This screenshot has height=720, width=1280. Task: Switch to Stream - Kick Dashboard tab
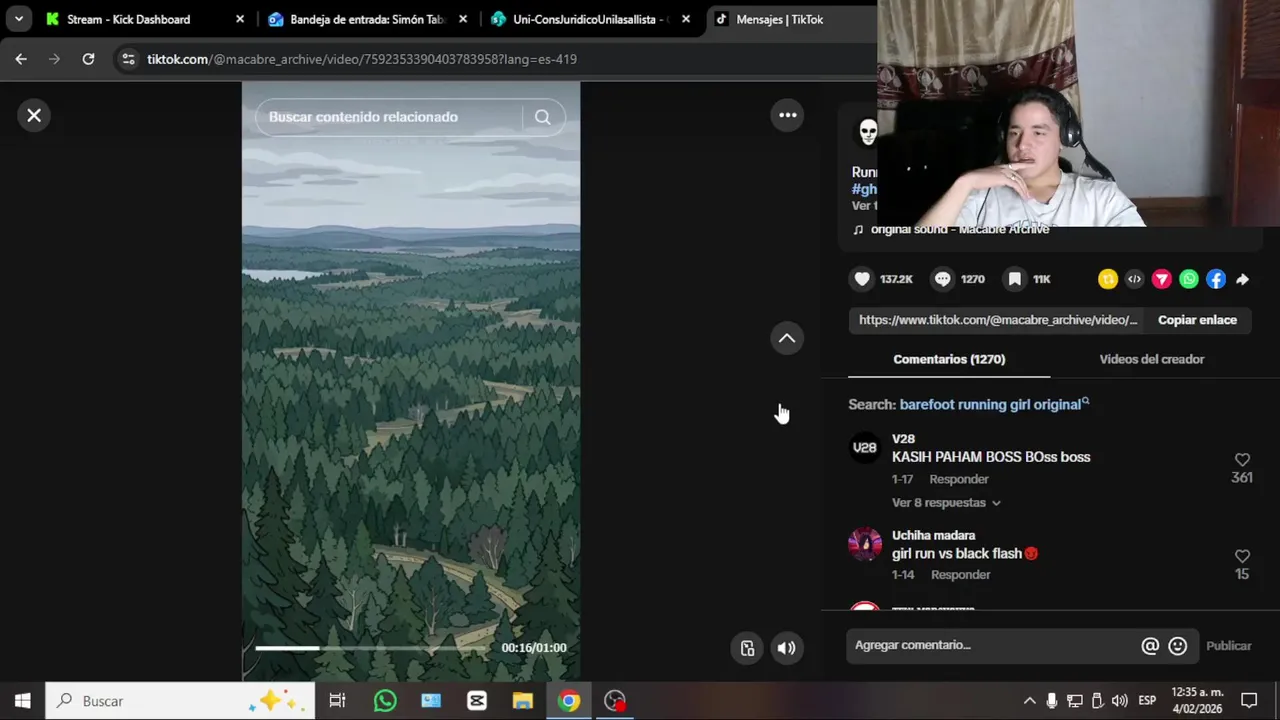tap(141, 19)
